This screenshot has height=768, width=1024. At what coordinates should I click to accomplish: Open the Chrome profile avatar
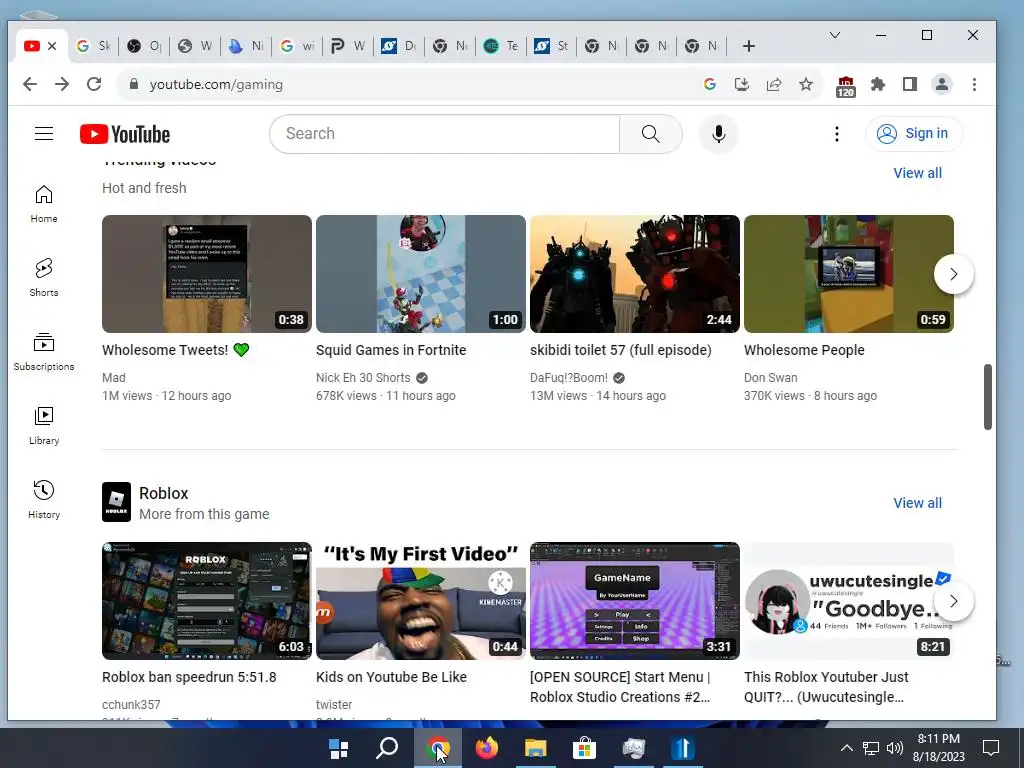(942, 84)
